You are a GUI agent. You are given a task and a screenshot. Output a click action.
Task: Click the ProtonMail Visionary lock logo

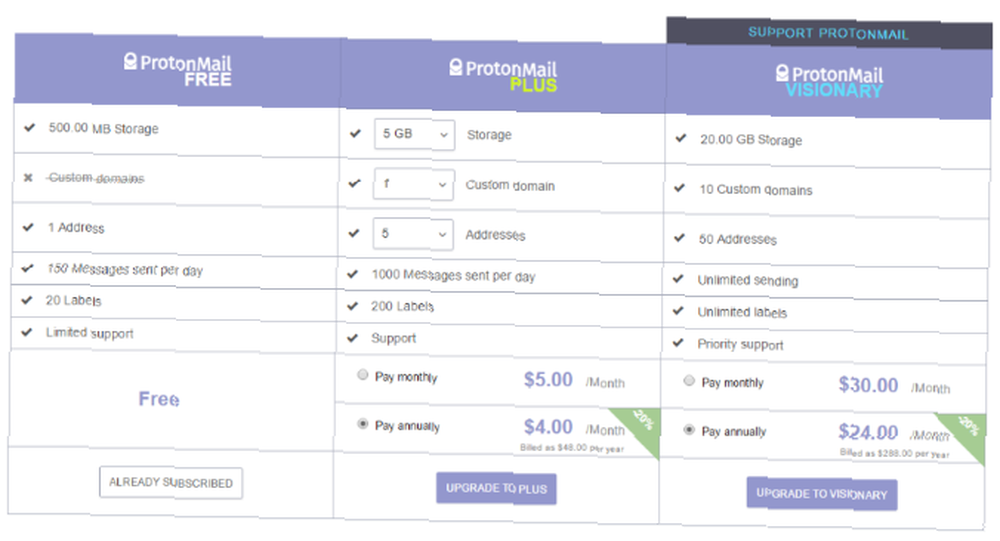click(x=783, y=73)
